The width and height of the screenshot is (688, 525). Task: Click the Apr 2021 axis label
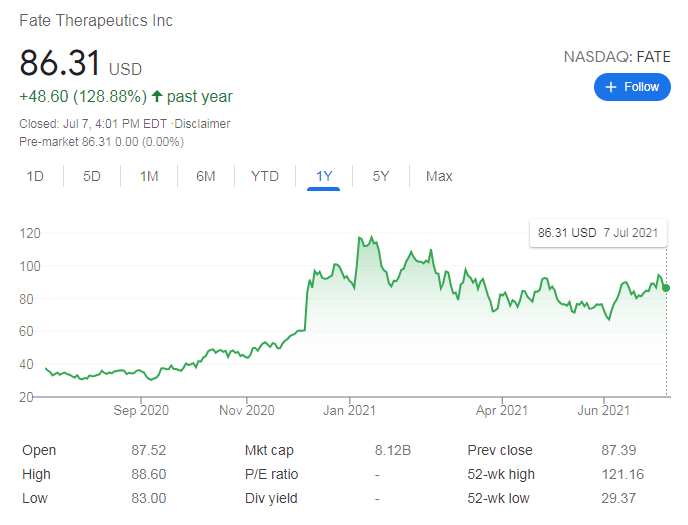(x=502, y=411)
